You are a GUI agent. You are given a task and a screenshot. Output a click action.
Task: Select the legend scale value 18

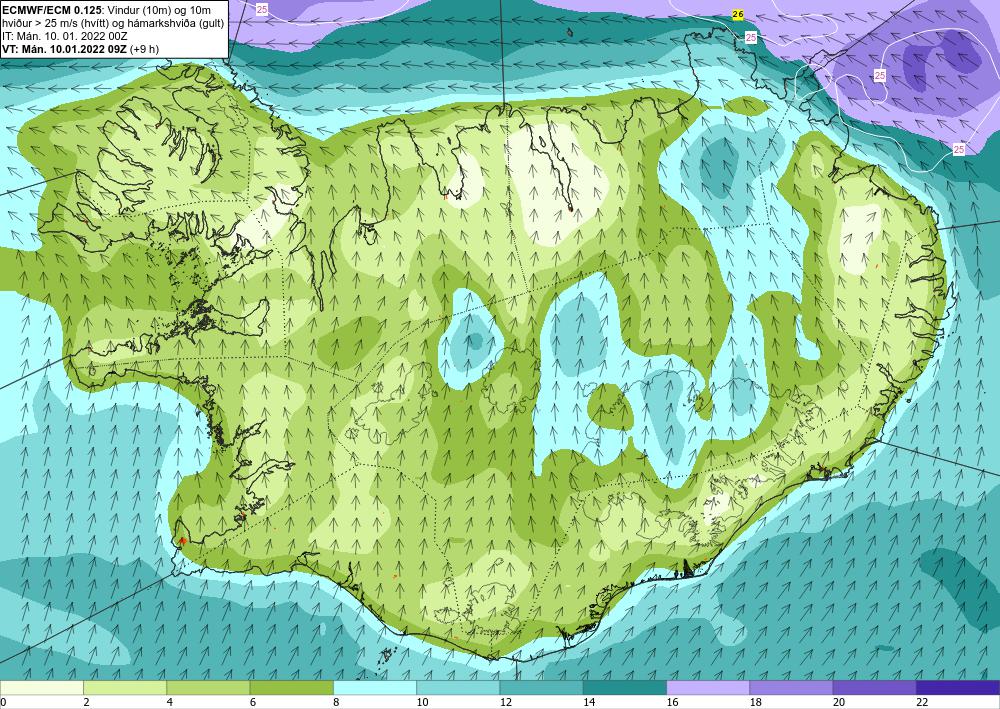(x=756, y=703)
